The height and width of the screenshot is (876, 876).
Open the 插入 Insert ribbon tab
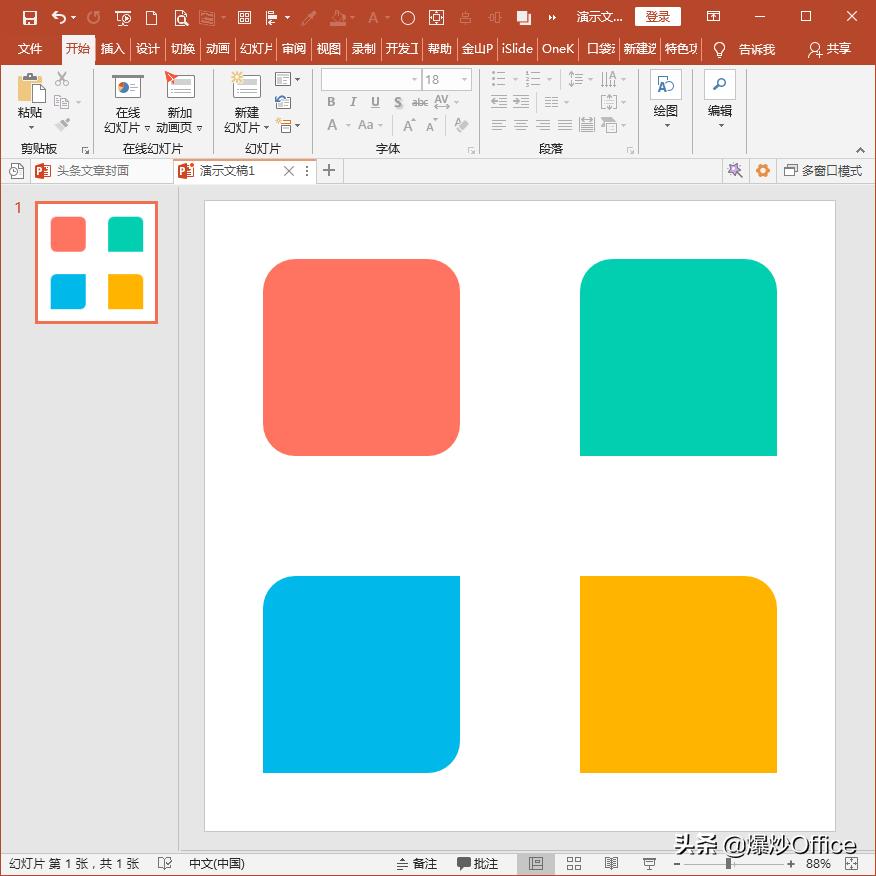(113, 49)
